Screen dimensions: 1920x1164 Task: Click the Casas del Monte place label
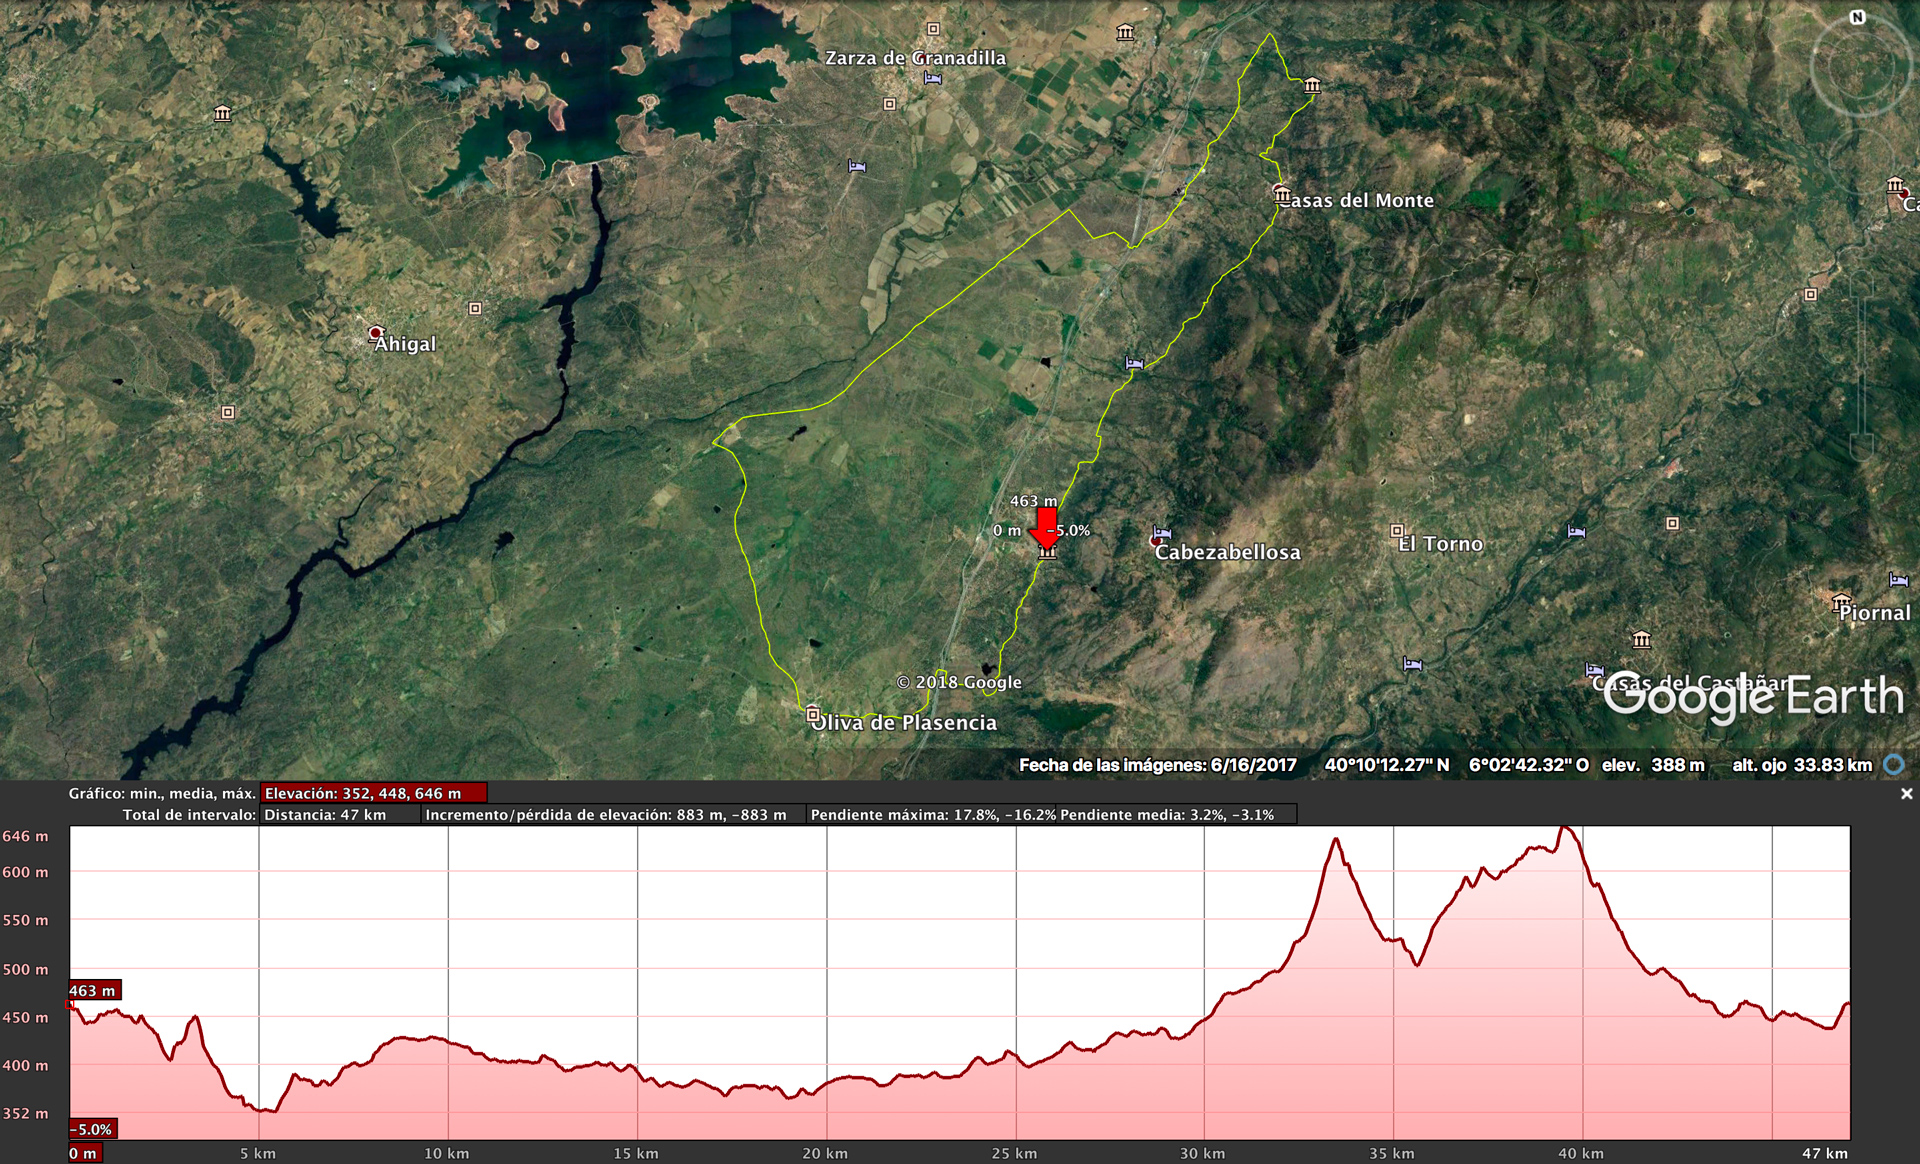click(x=1358, y=200)
